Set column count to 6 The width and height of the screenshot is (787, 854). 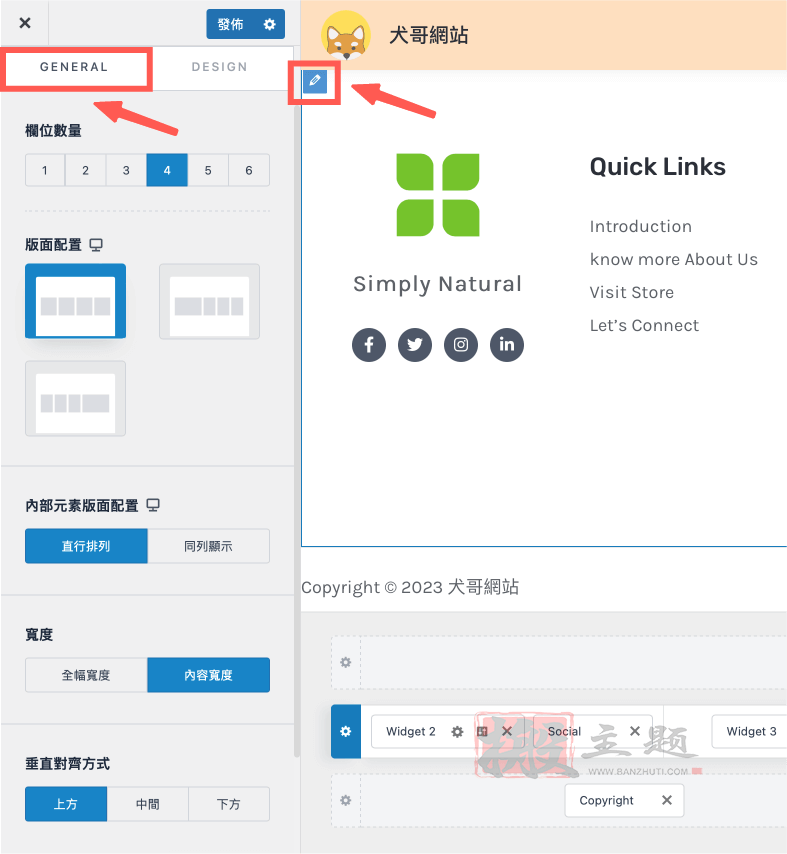pos(249,170)
